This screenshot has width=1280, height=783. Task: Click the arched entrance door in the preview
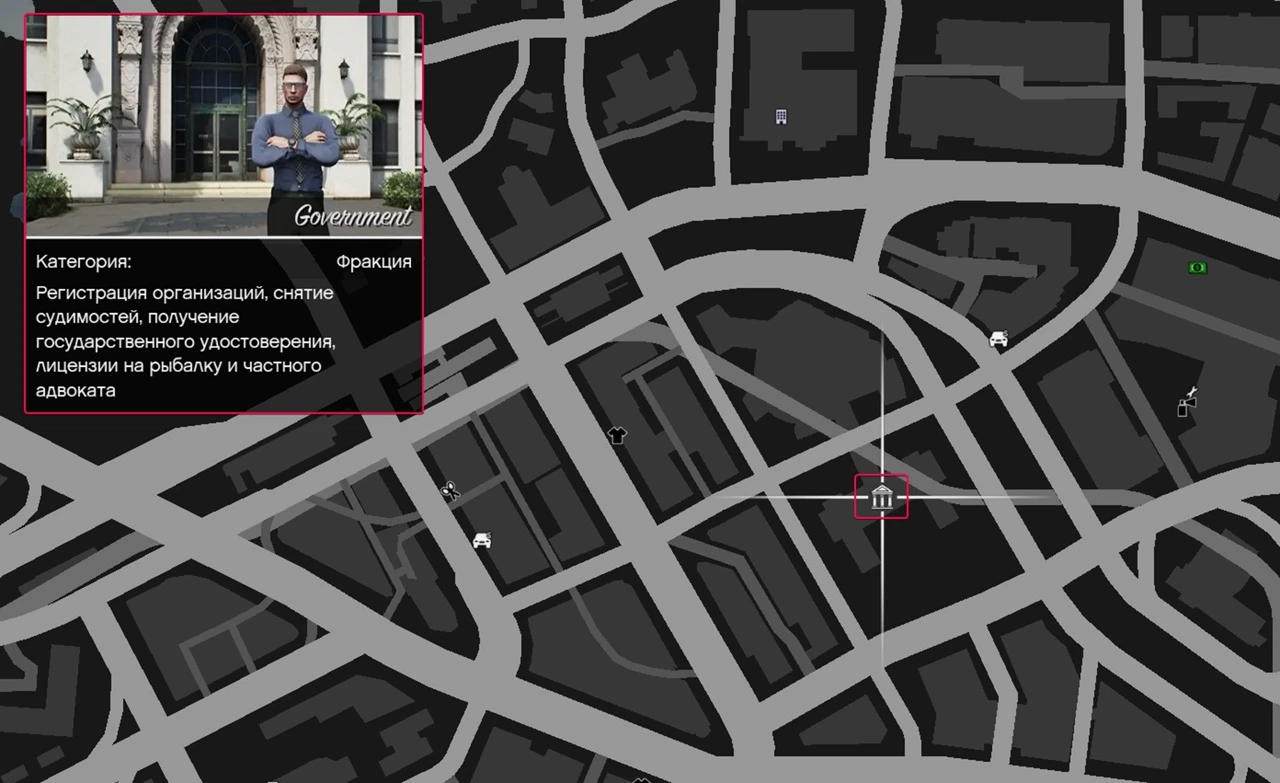pos(214,120)
